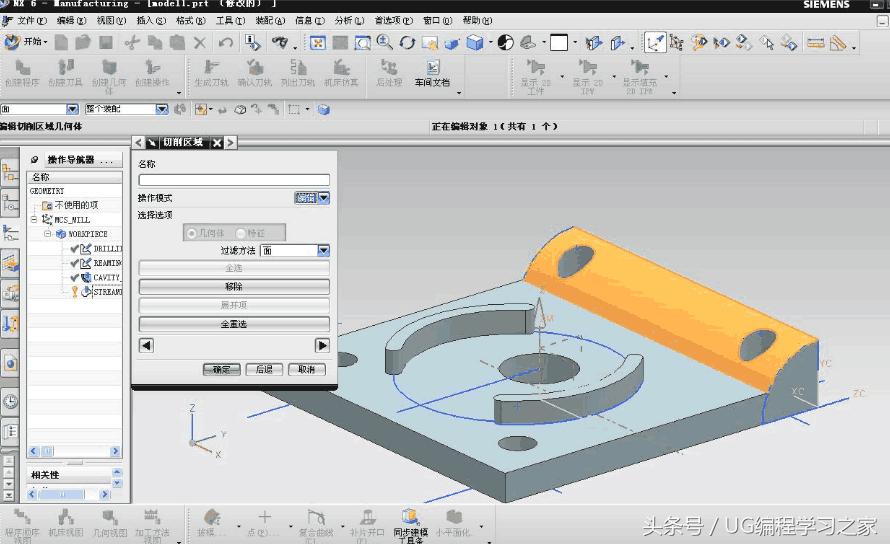Click the Zoom magnifier icon
890x544 pixels.
[x=384, y=42]
